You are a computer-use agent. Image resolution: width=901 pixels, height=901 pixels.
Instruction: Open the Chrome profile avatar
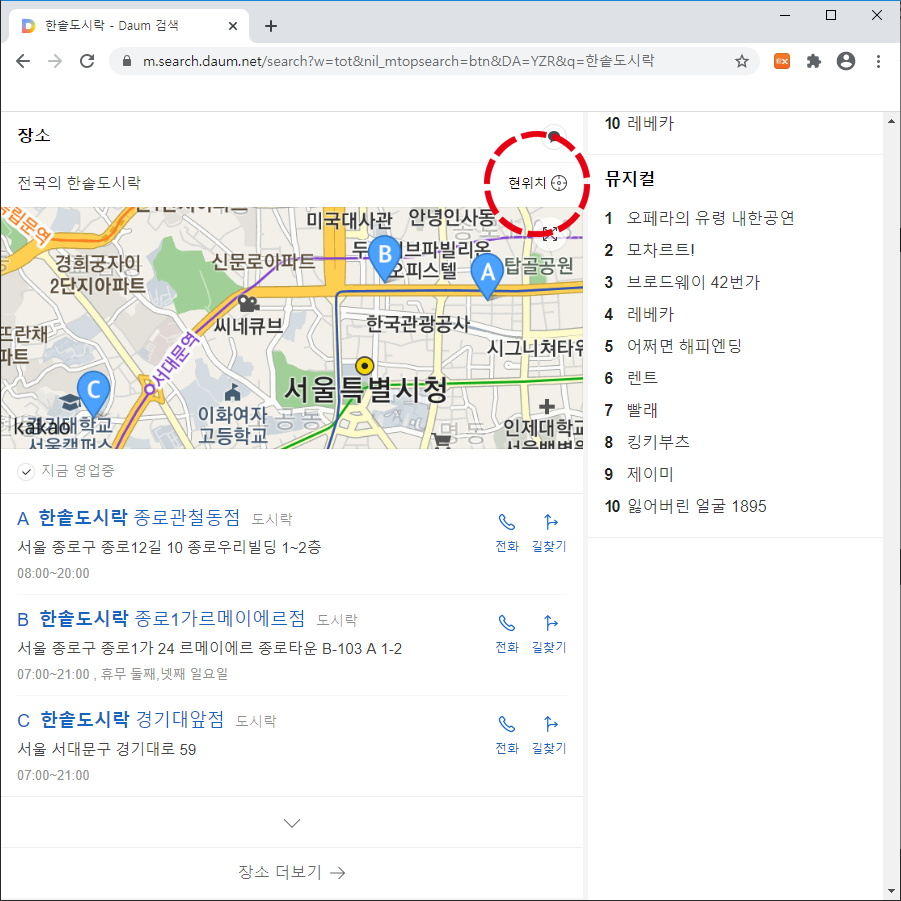click(x=846, y=61)
